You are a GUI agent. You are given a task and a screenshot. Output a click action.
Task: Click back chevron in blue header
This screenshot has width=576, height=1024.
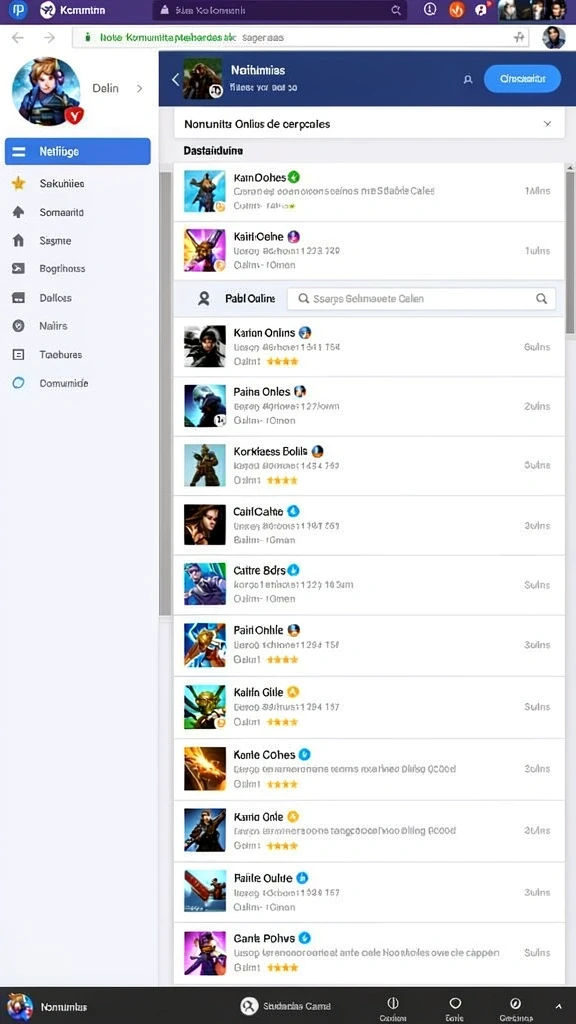point(175,79)
